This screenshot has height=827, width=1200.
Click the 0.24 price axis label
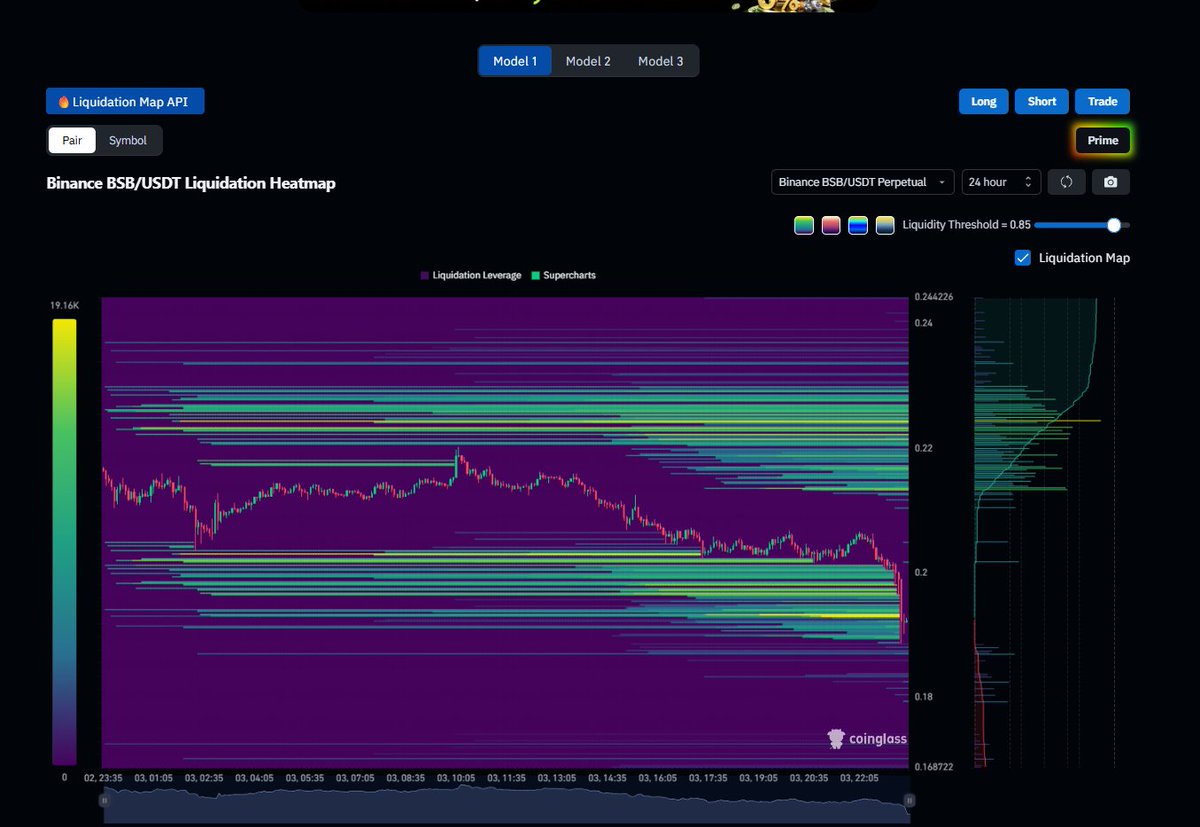click(923, 323)
